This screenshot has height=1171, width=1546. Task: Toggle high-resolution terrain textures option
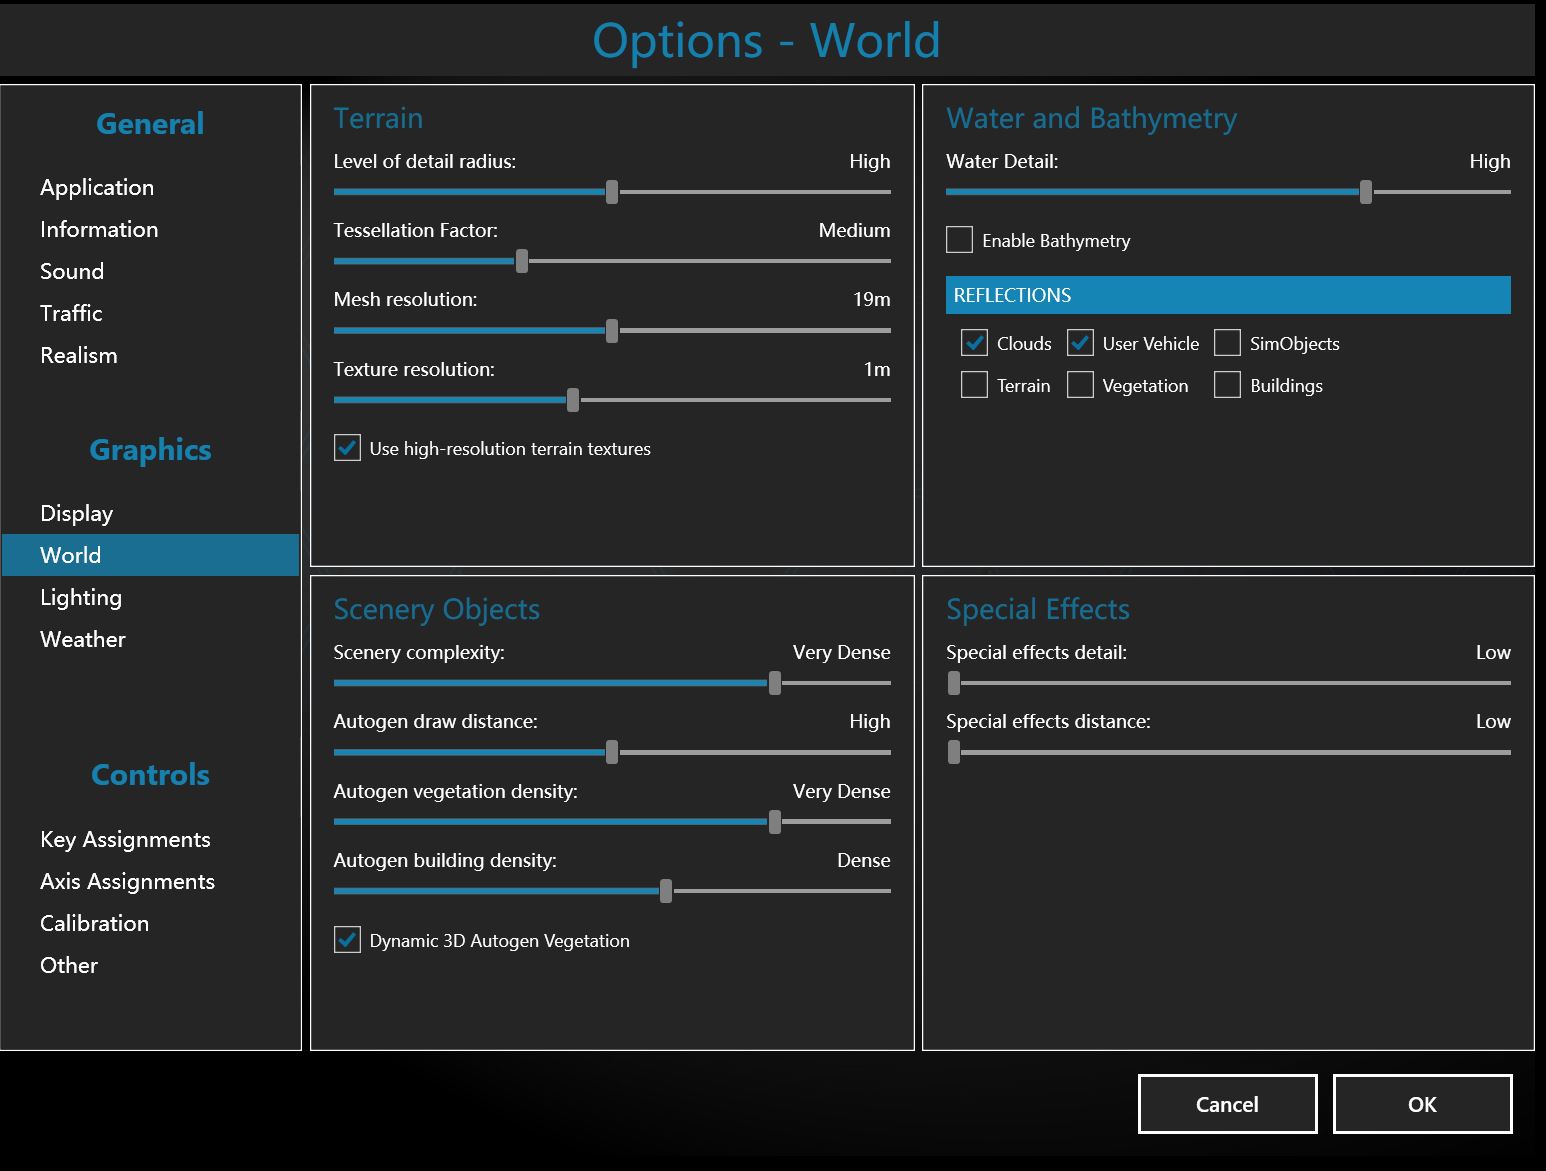[x=347, y=448]
